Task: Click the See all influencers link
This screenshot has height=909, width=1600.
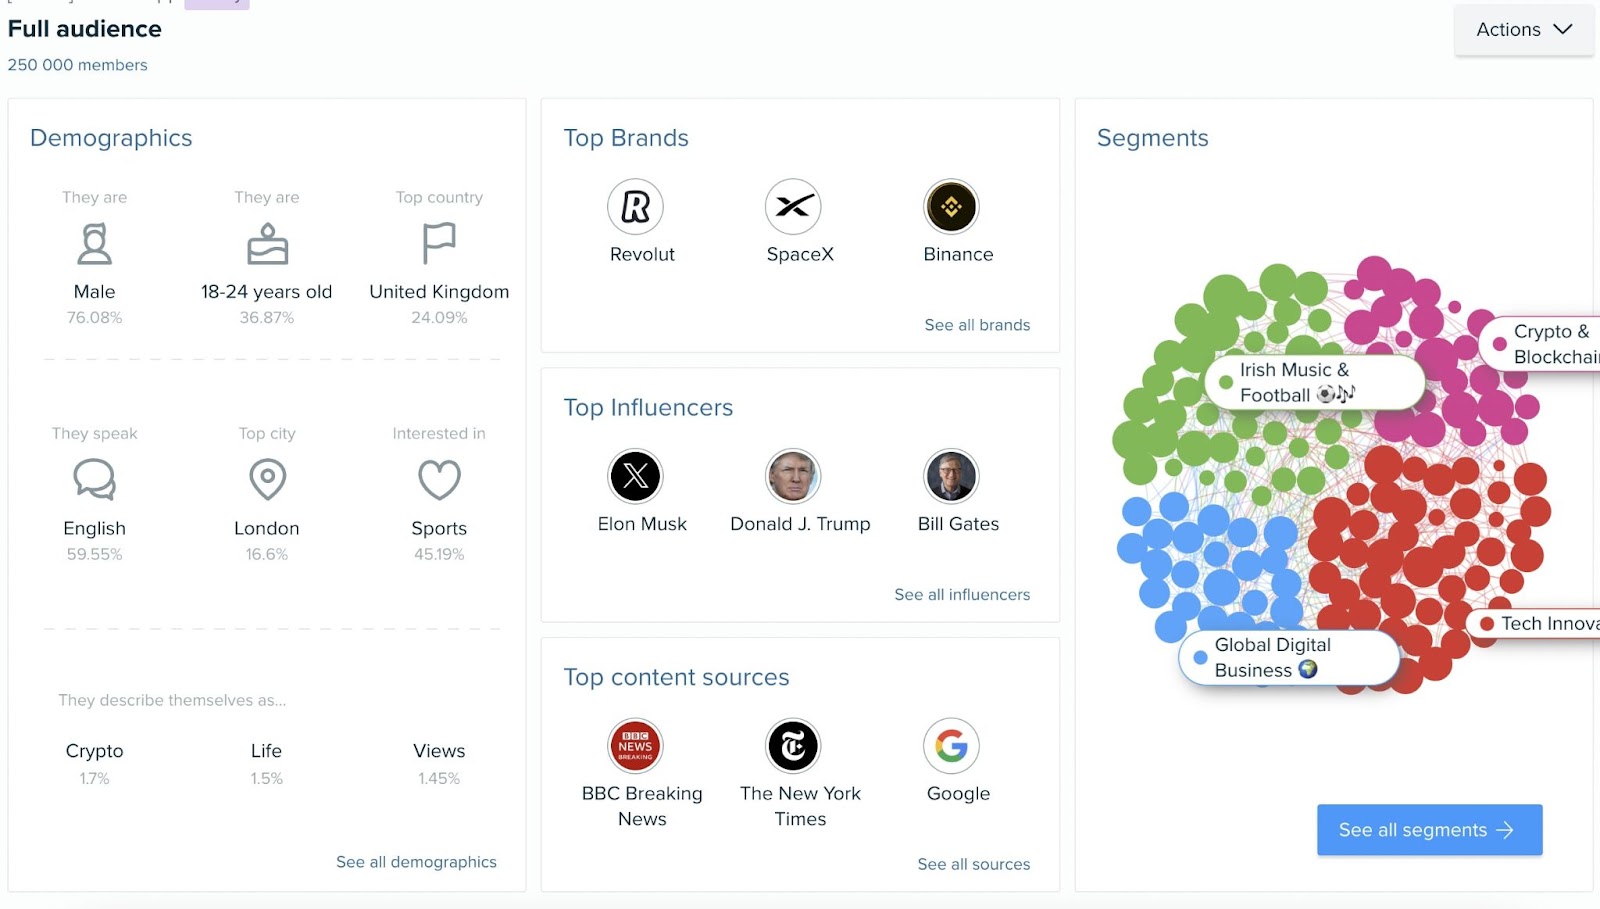Action: pos(961,593)
